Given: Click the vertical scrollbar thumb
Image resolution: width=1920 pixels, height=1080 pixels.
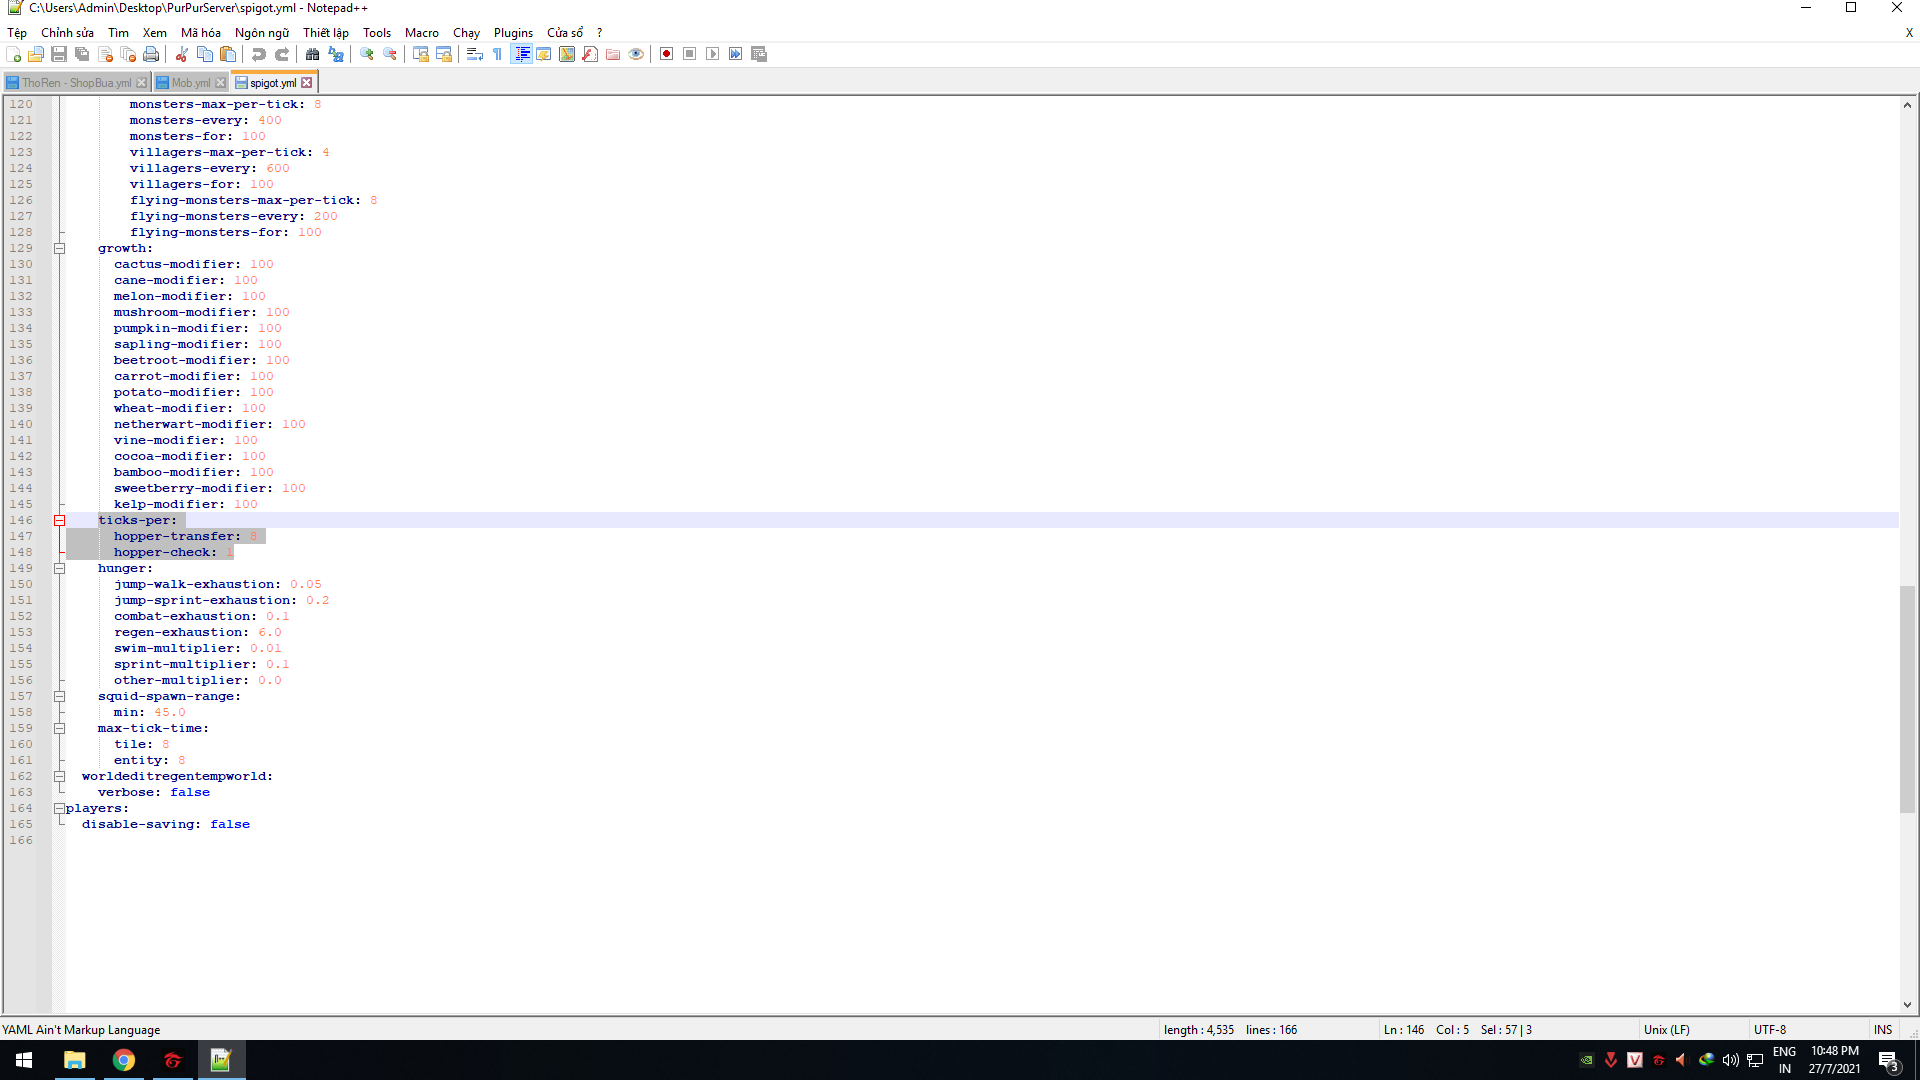Looking at the screenshot, I should (x=1907, y=700).
